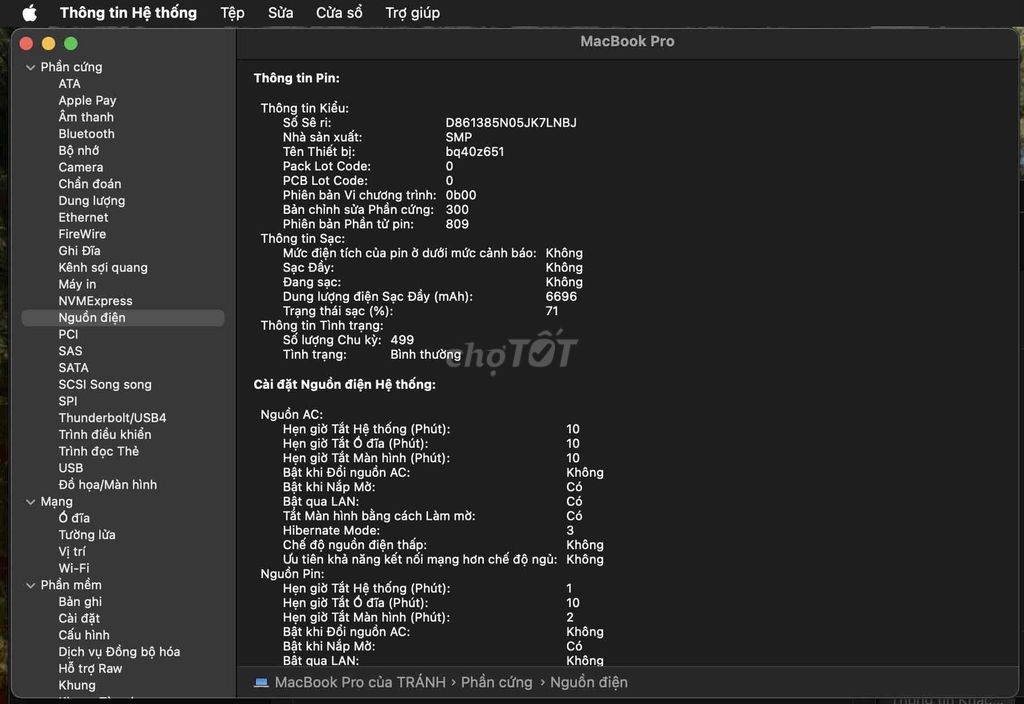Select SCSI Song song in the sidebar
Screen dimensions: 1024x704
tap(104, 385)
